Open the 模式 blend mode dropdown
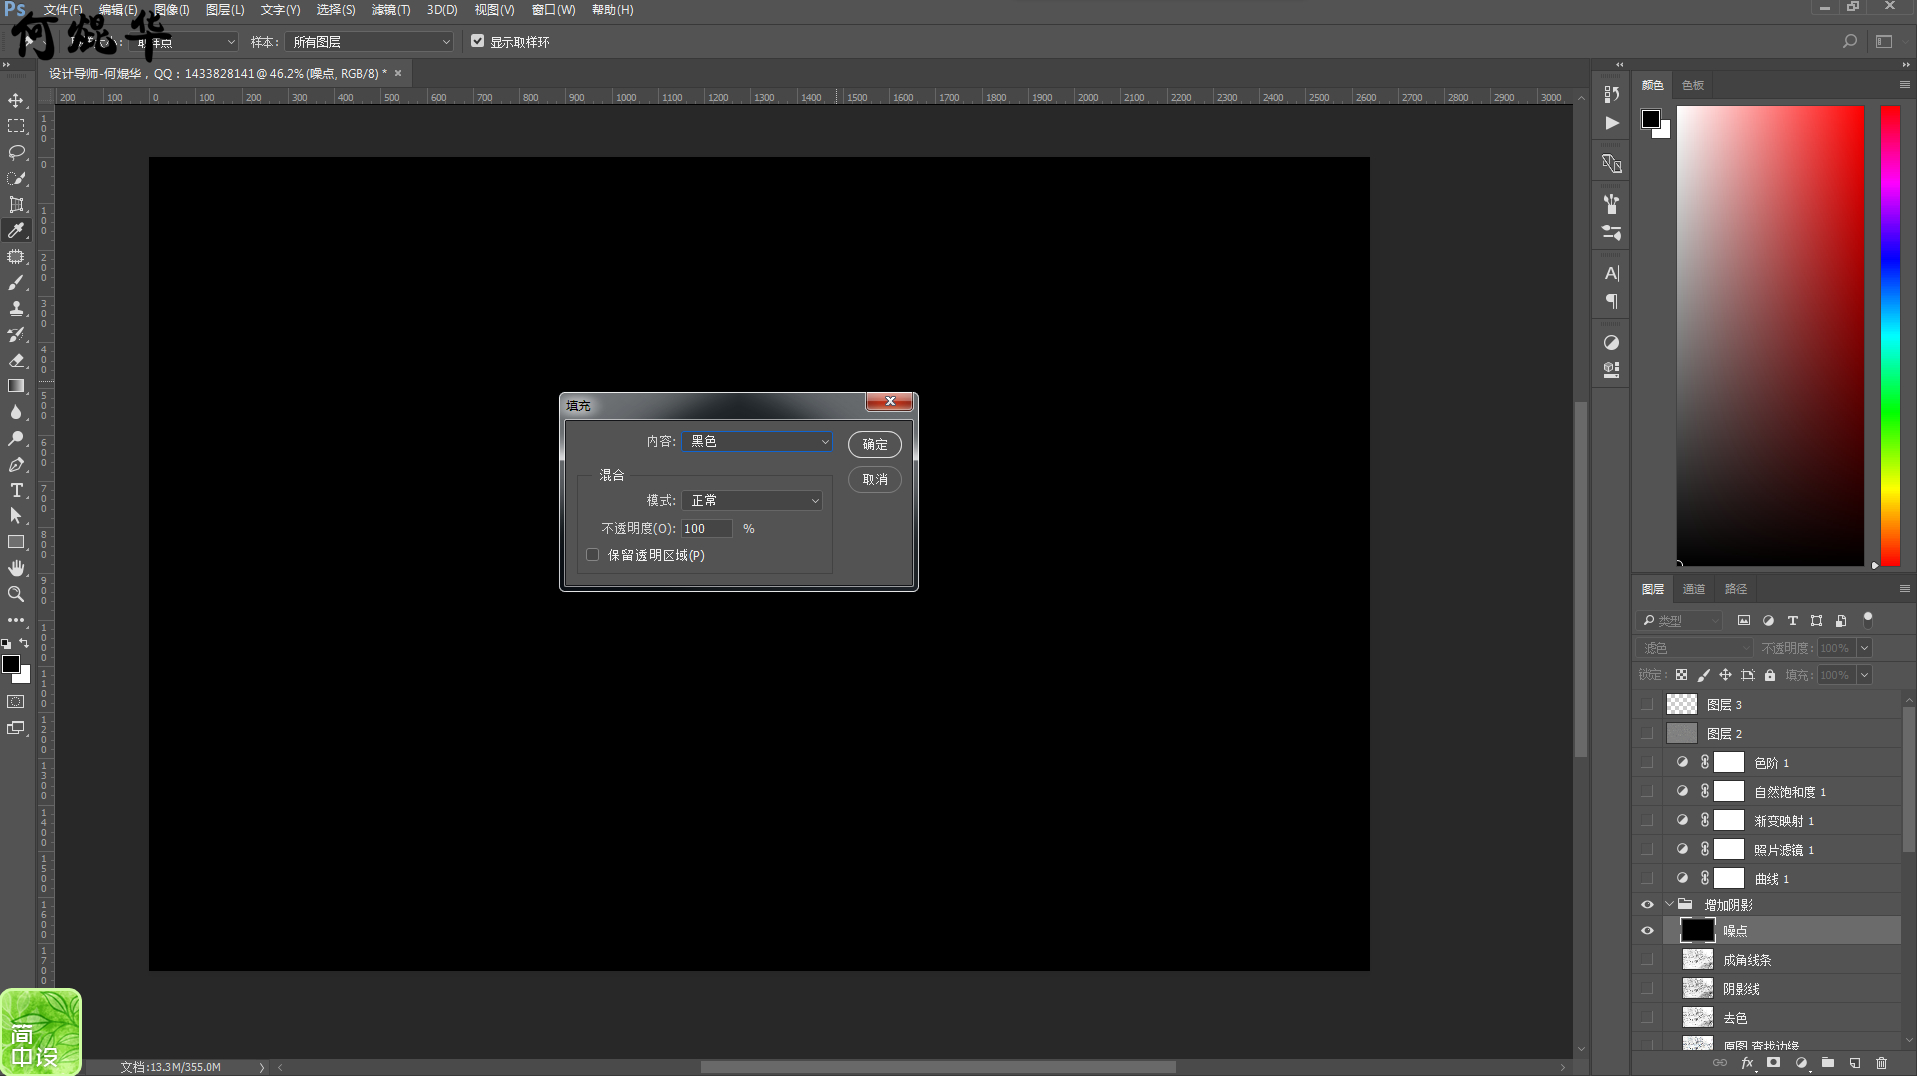 coord(752,500)
